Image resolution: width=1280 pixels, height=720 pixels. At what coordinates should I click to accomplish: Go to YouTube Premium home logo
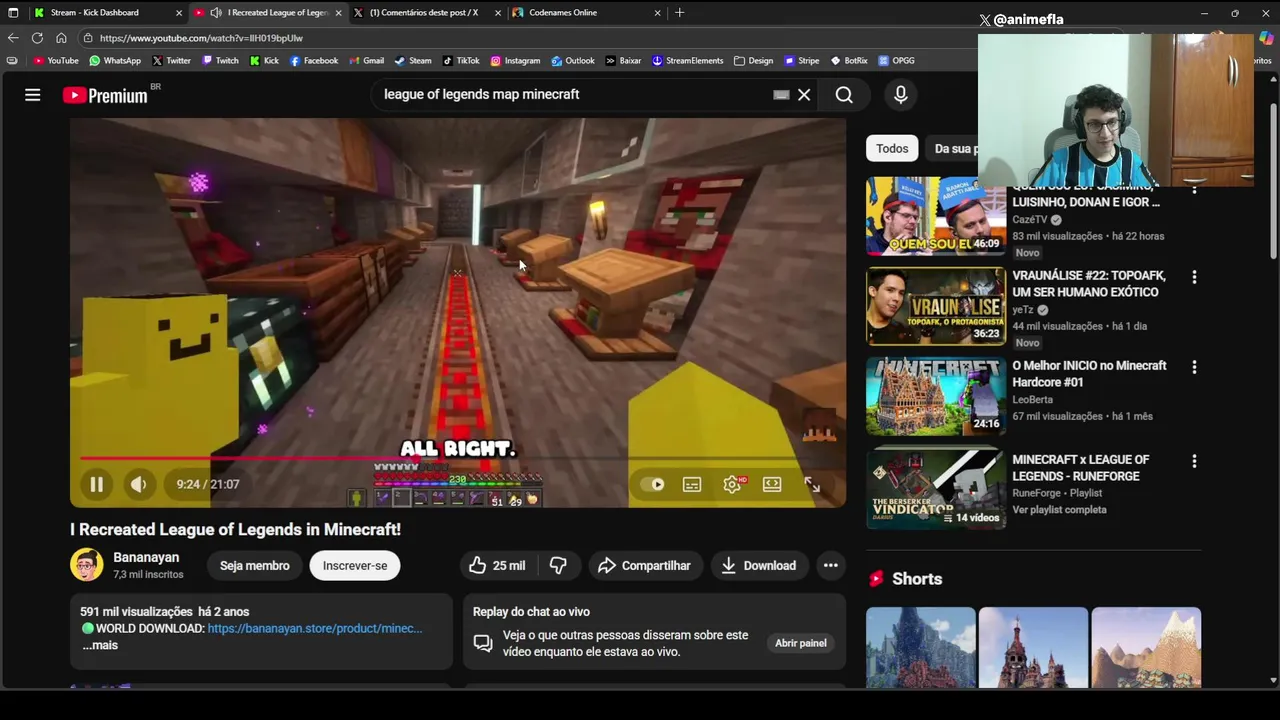point(105,95)
